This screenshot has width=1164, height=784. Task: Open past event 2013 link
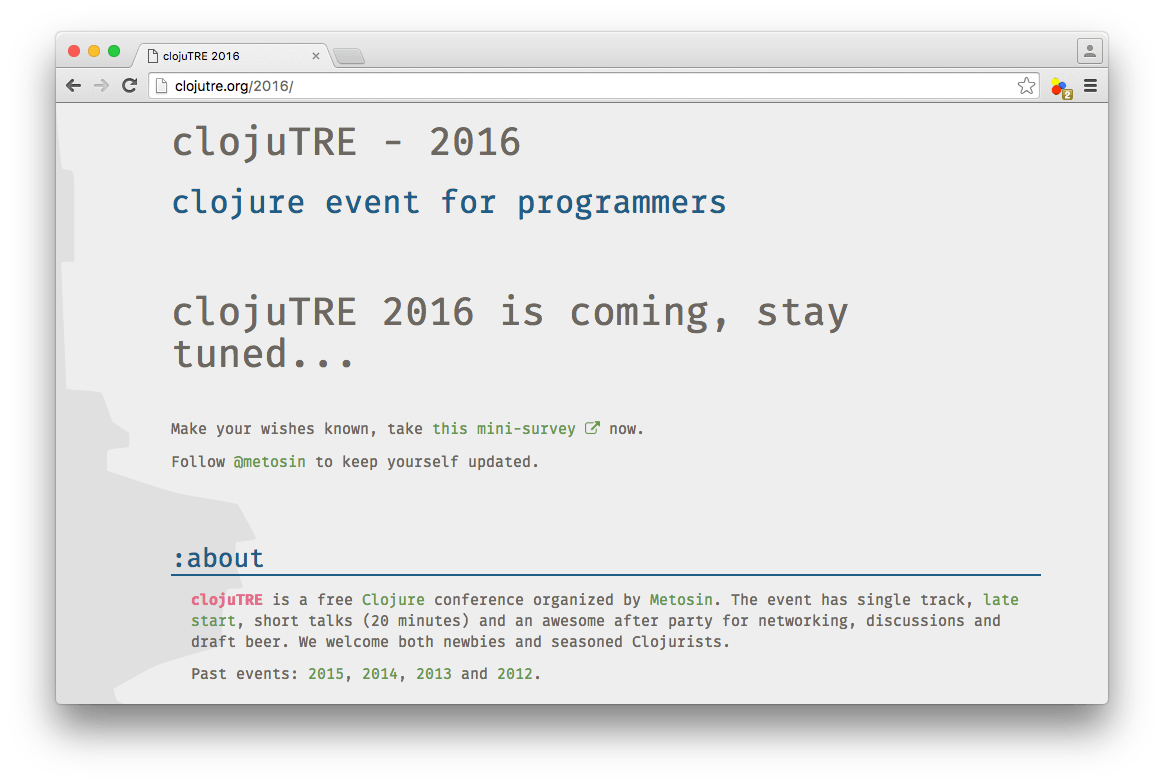tap(434, 674)
